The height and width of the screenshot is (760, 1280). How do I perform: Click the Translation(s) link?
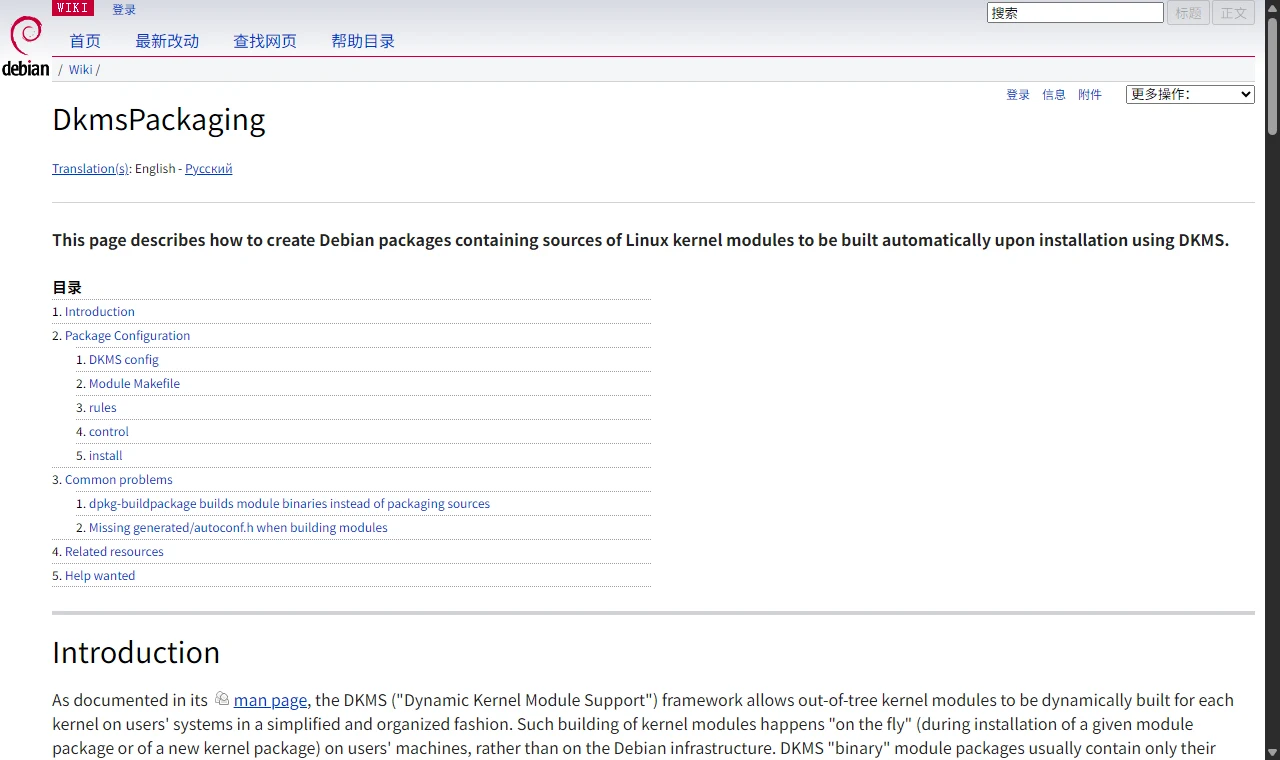(90, 169)
